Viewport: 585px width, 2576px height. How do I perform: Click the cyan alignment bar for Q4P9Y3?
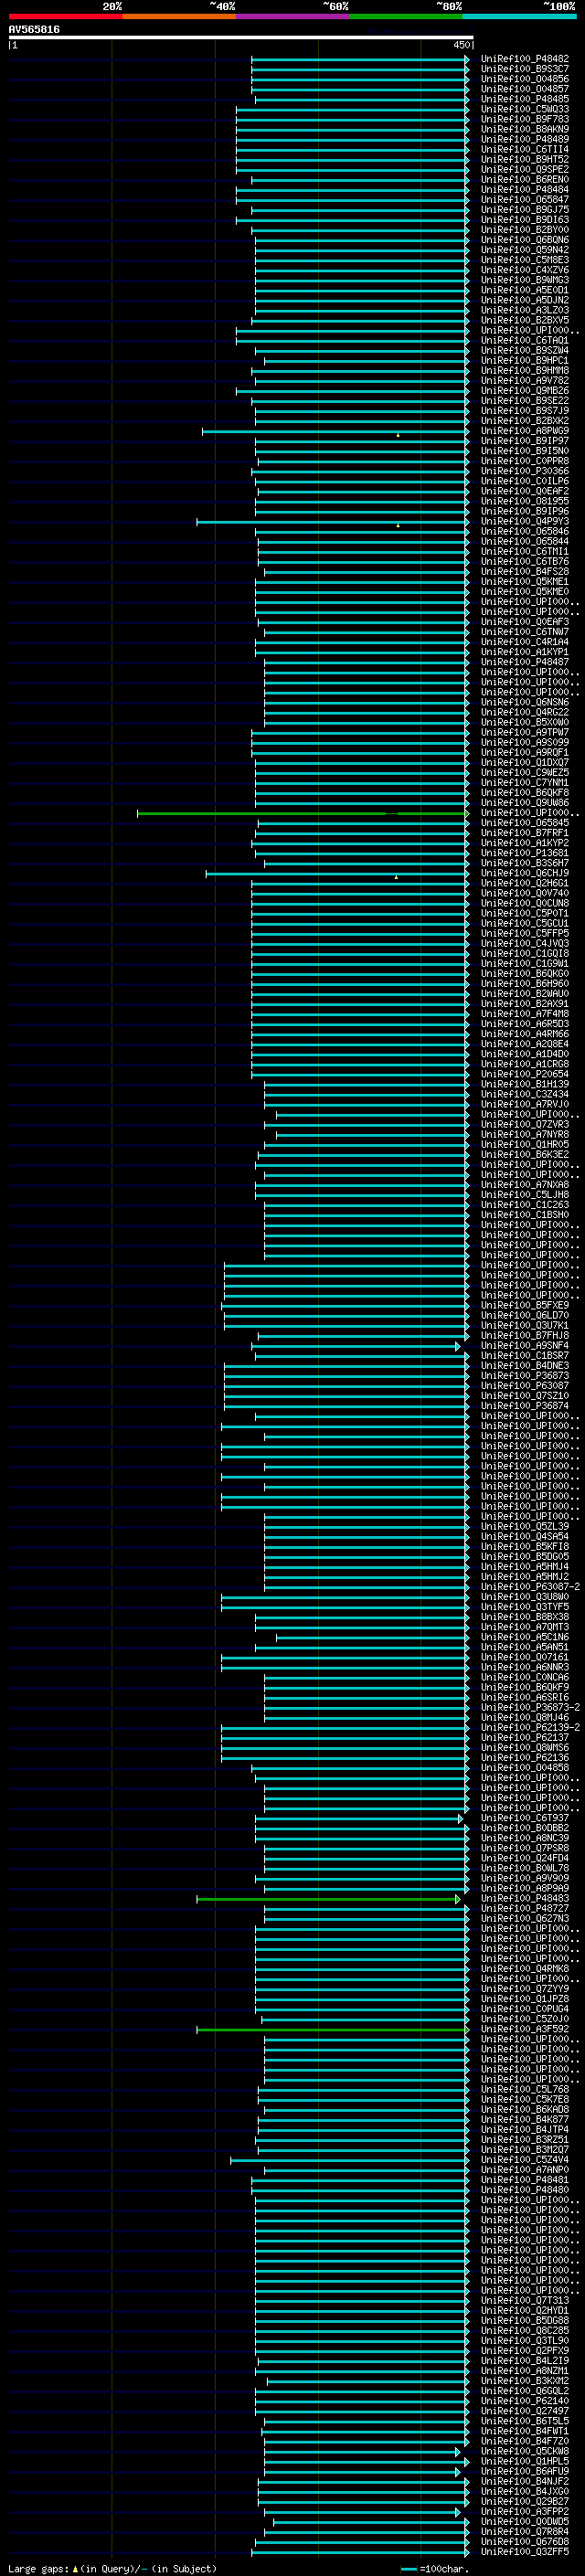click(x=332, y=522)
